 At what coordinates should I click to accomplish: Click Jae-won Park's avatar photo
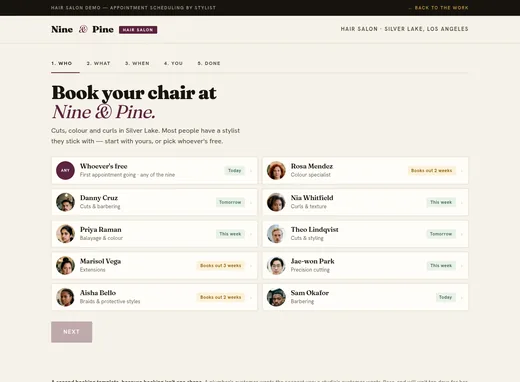pyautogui.click(x=276, y=265)
